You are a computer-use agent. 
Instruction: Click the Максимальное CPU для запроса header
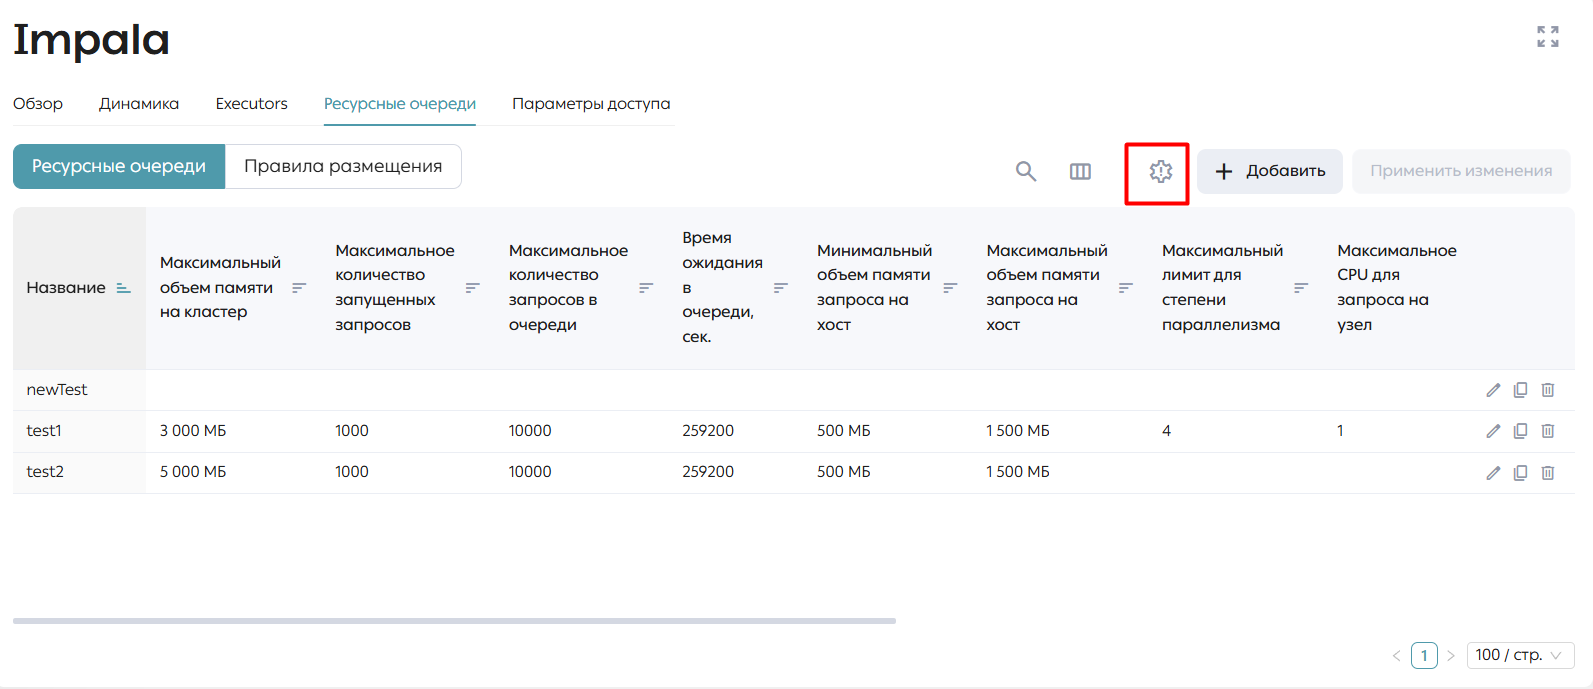[1397, 288]
